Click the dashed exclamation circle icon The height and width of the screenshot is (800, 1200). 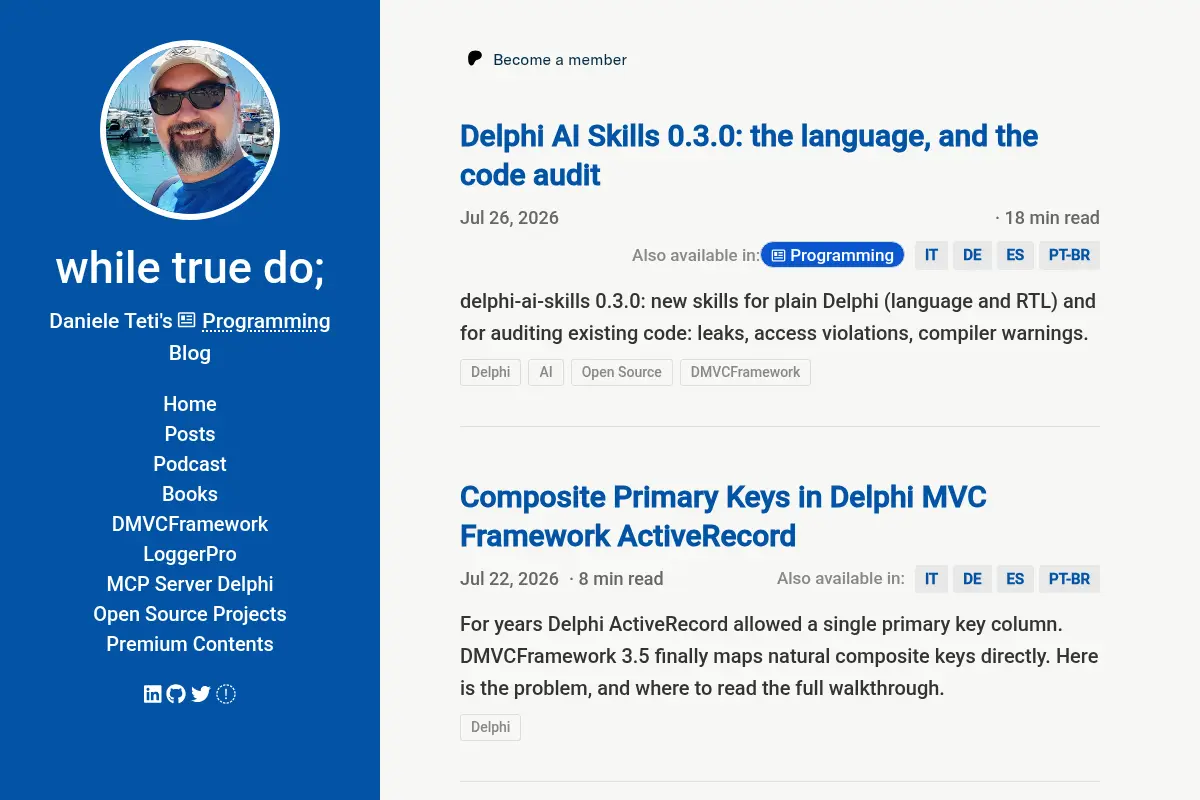tap(226, 694)
